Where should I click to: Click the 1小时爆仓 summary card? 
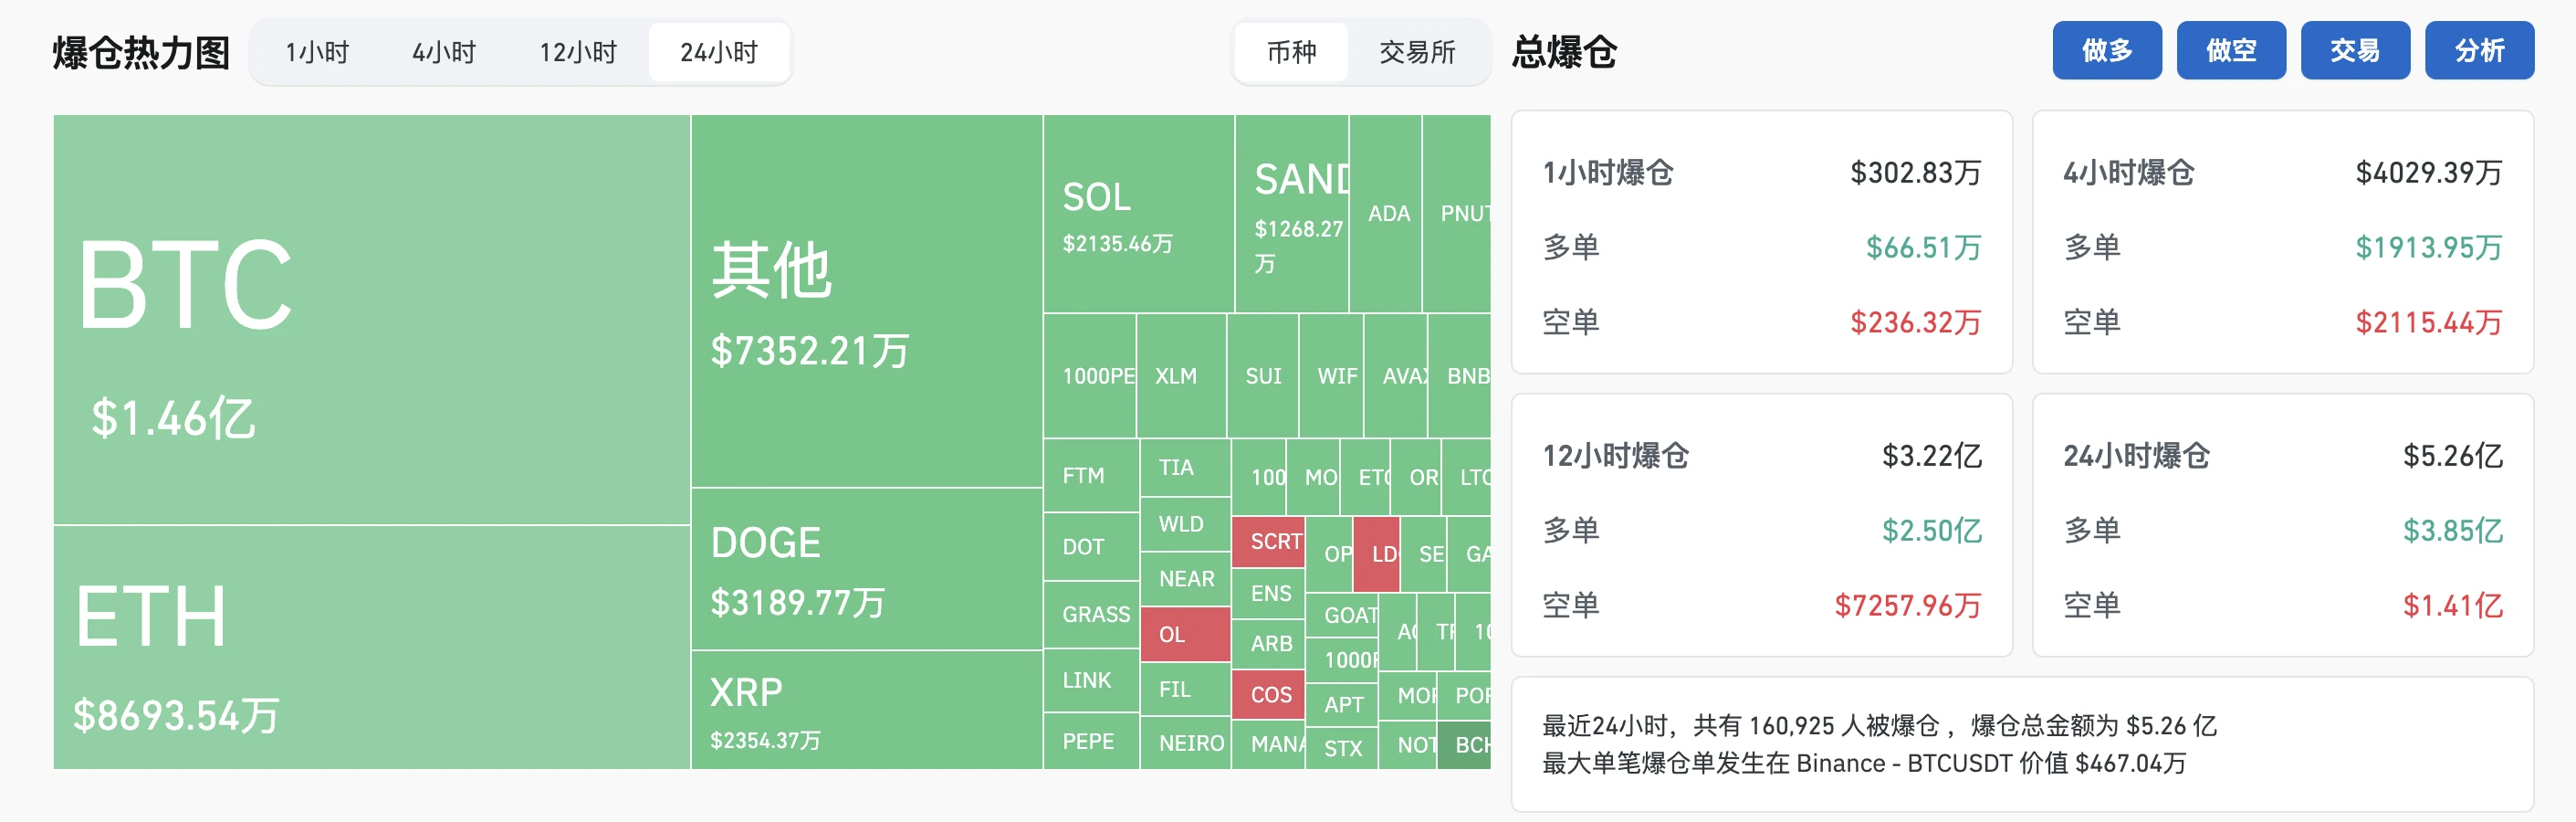[1761, 242]
